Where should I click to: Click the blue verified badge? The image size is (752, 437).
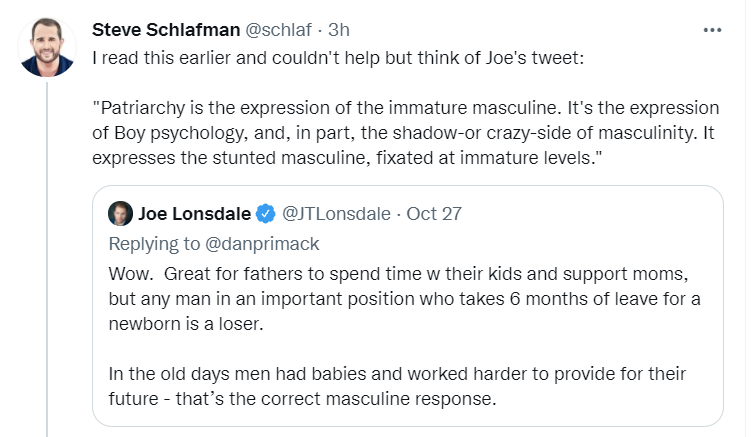(266, 214)
